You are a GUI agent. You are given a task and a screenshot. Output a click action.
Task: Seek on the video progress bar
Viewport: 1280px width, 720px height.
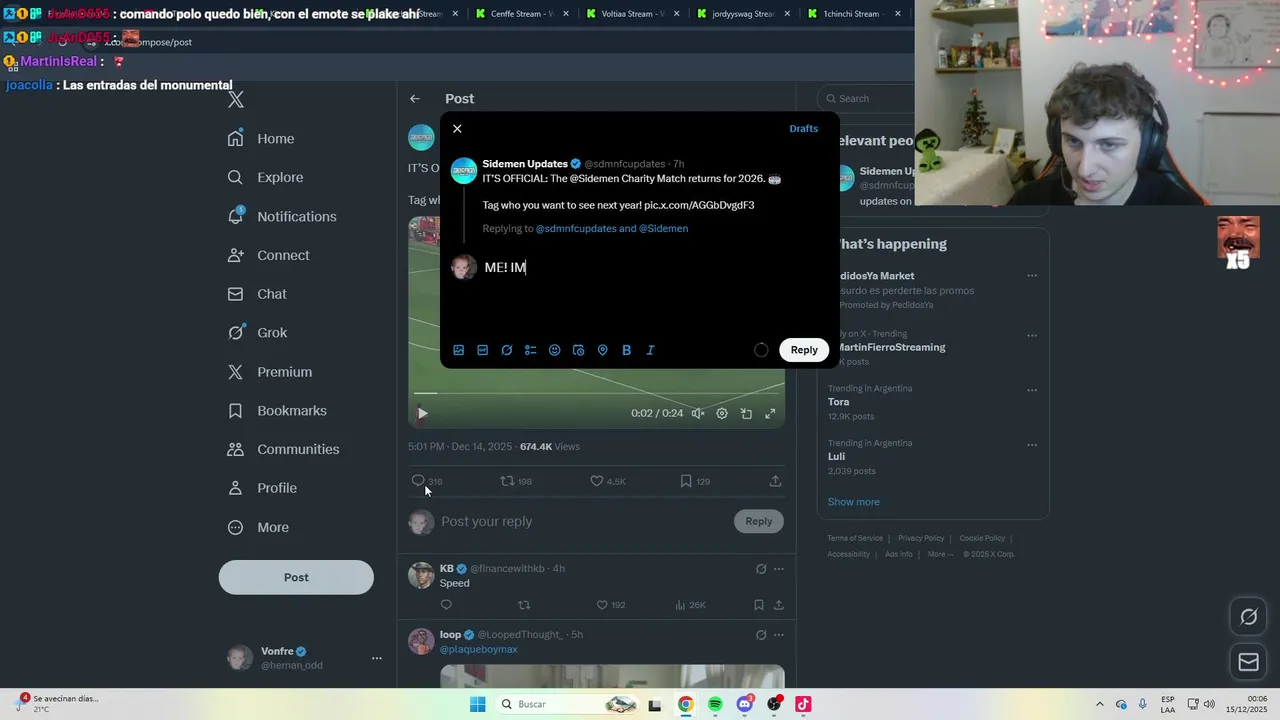tap(597, 393)
